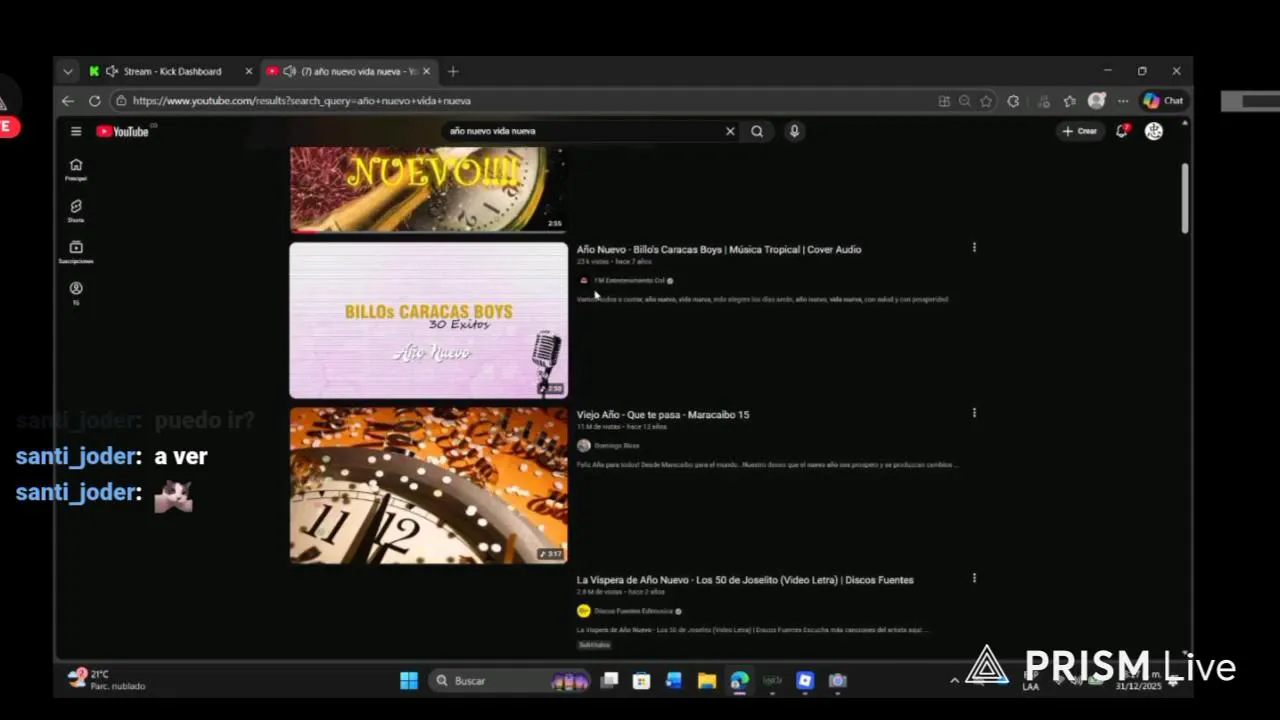Open weather widget showing 21°C
1280x720 pixels.
click(x=106, y=680)
